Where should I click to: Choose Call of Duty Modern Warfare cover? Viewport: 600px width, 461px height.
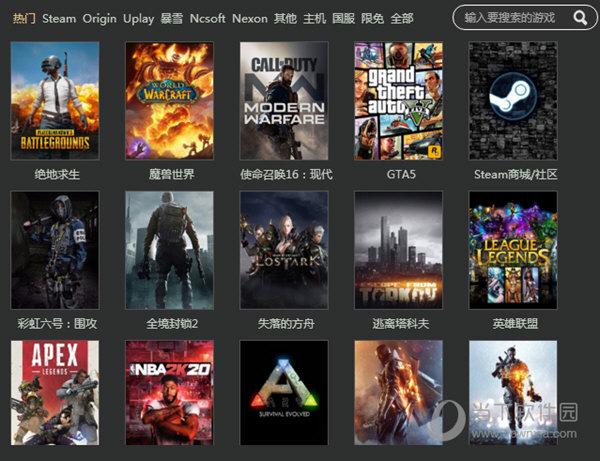(x=284, y=101)
